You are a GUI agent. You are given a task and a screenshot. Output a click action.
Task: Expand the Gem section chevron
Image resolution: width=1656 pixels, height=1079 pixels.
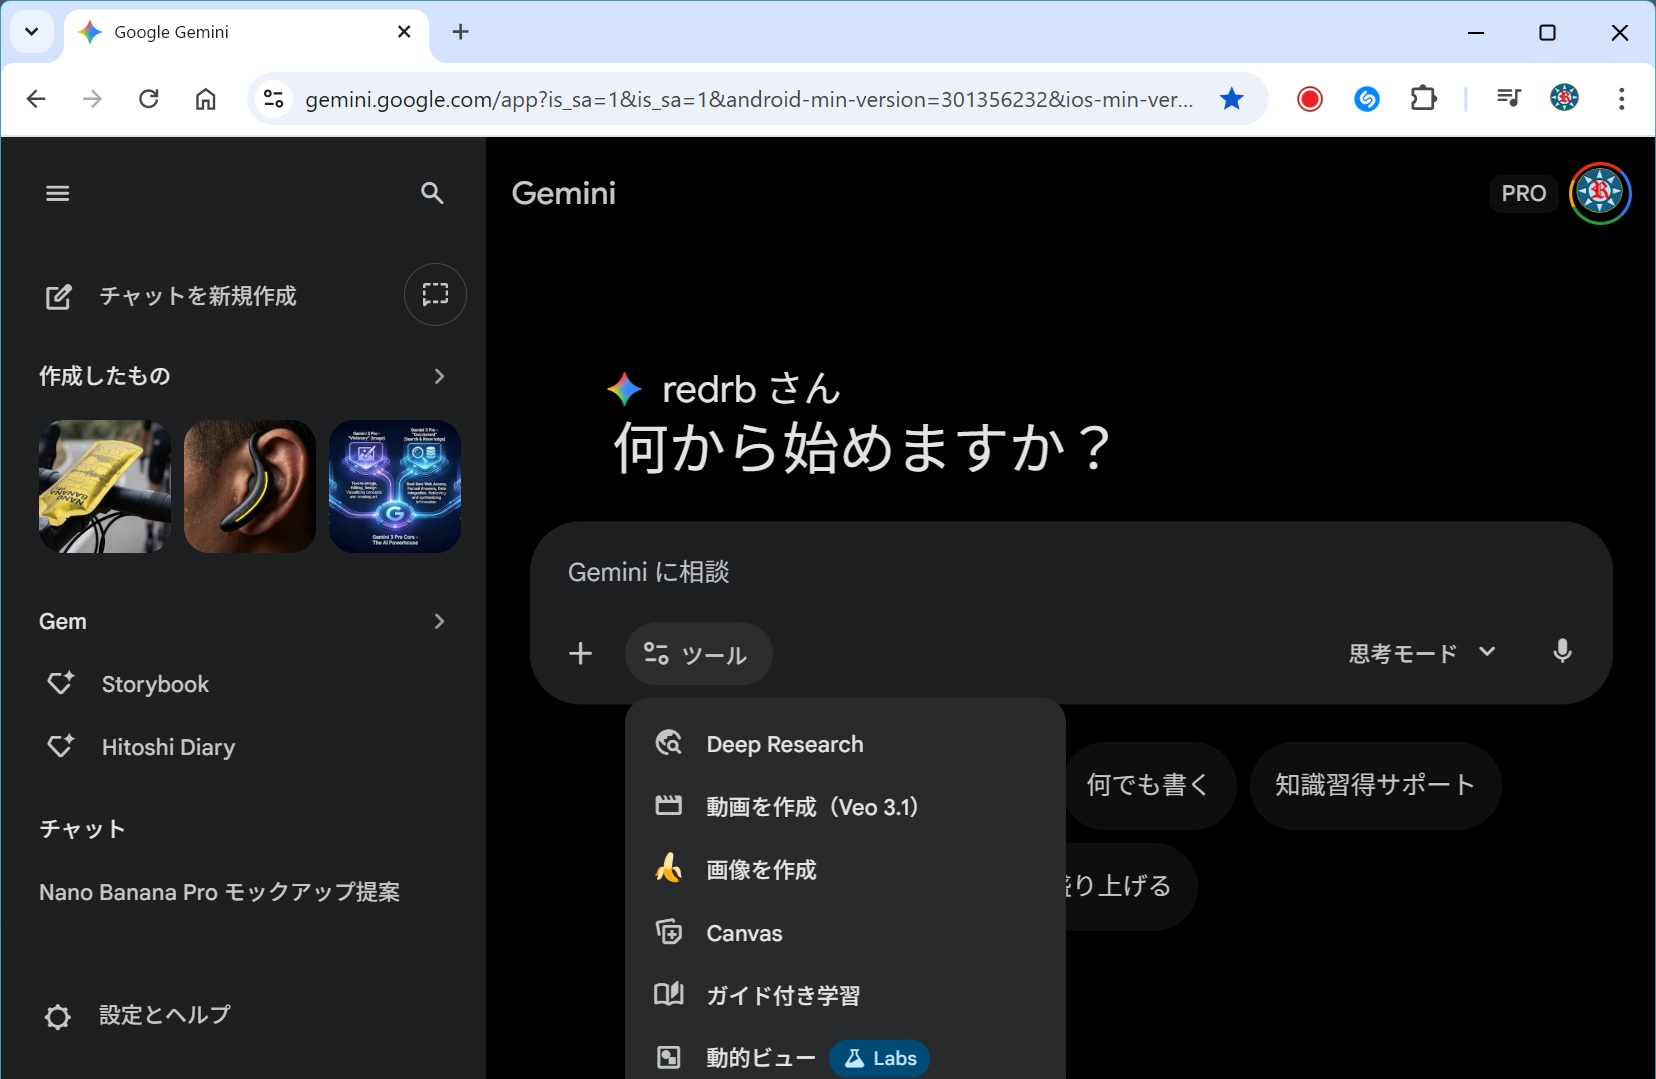(x=439, y=621)
